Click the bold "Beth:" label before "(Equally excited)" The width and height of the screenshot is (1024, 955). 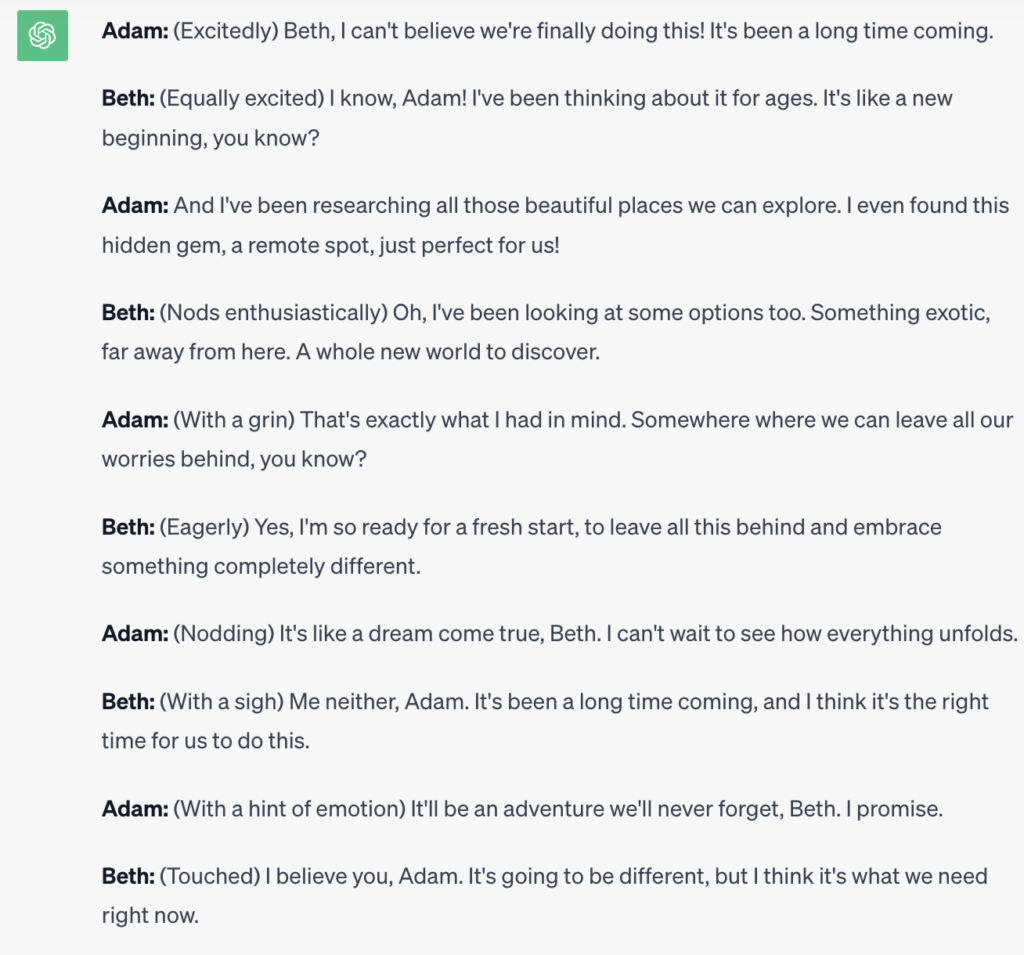[128, 98]
